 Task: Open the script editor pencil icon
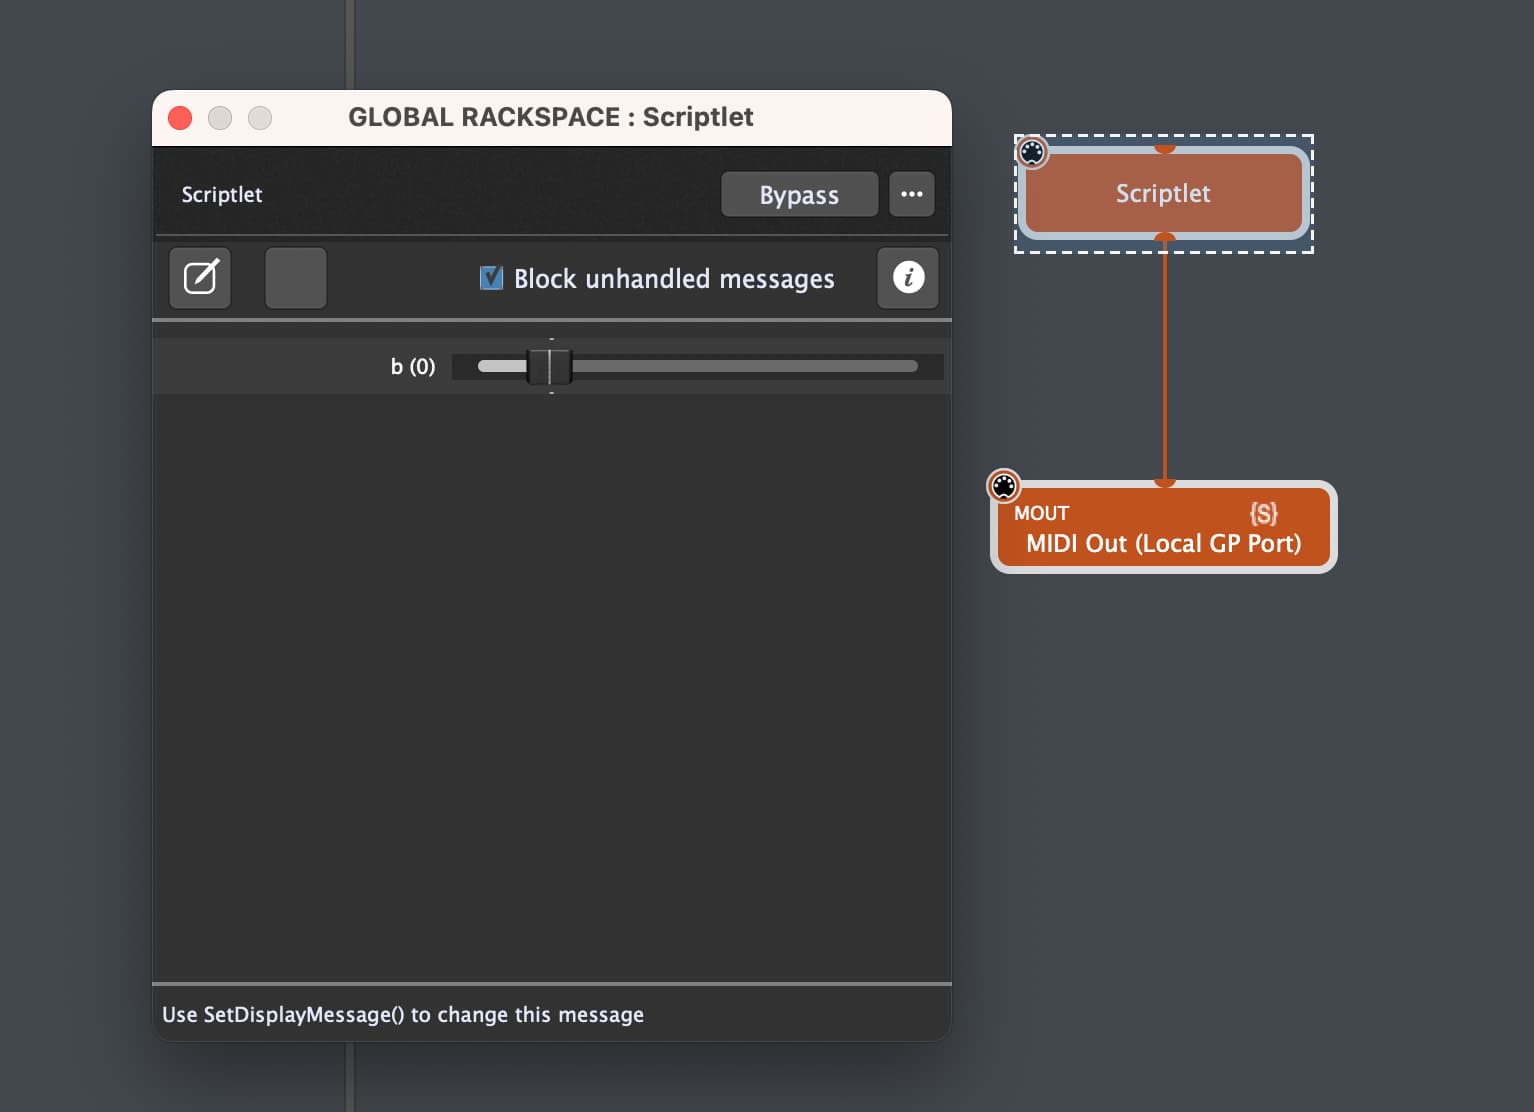pos(200,277)
